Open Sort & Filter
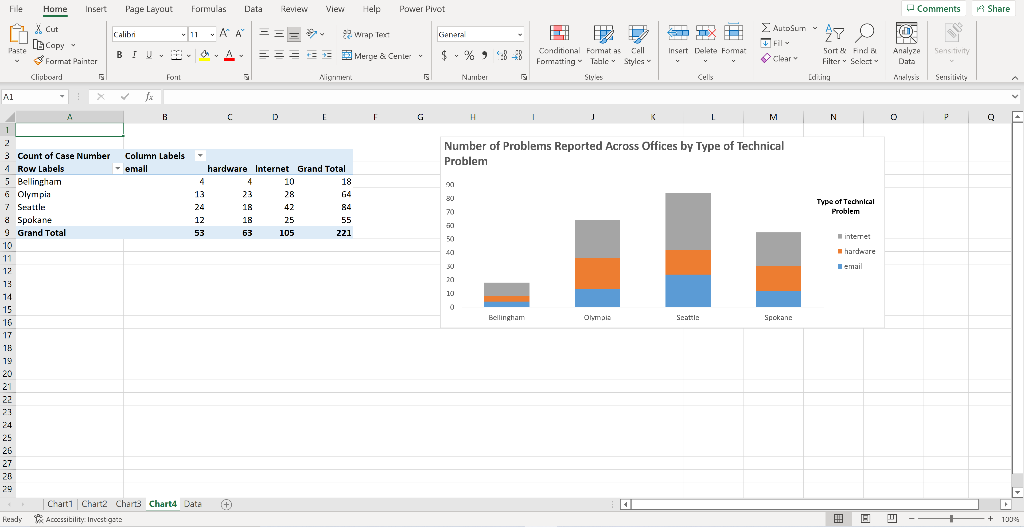1024x527 pixels. [835, 45]
